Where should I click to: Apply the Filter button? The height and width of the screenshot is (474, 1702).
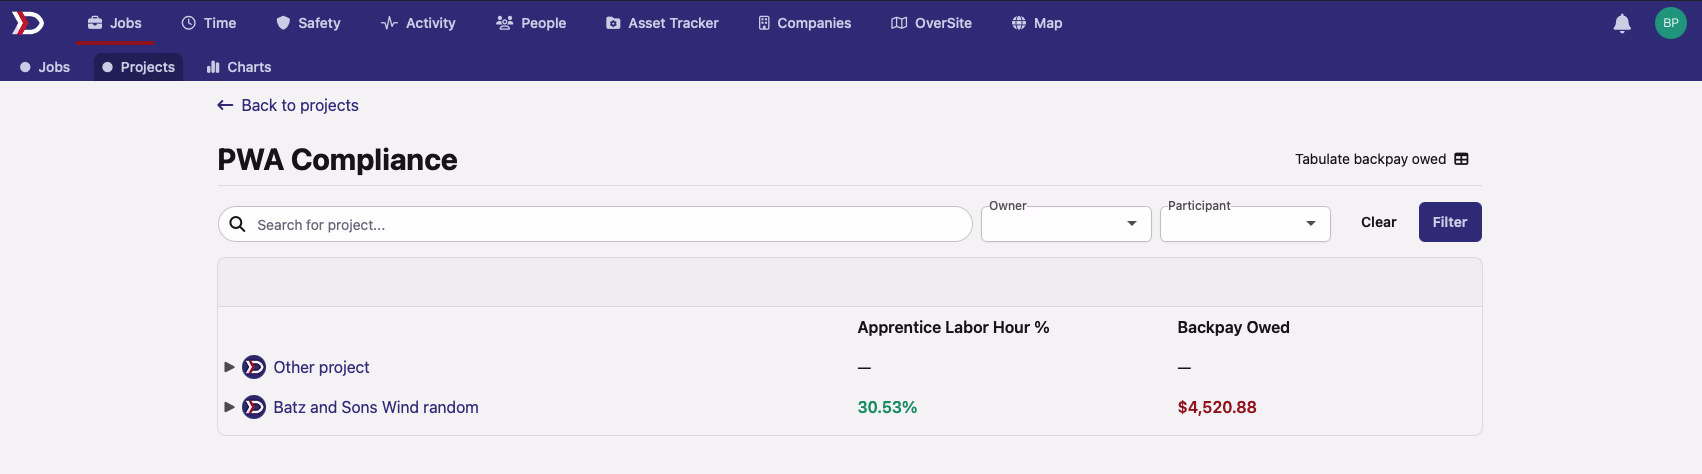pyautogui.click(x=1450, y=222)
